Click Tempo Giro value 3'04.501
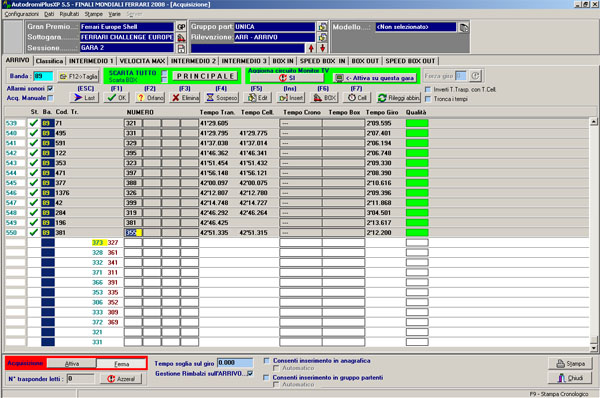Screen dimensions: 600x398 379,213
